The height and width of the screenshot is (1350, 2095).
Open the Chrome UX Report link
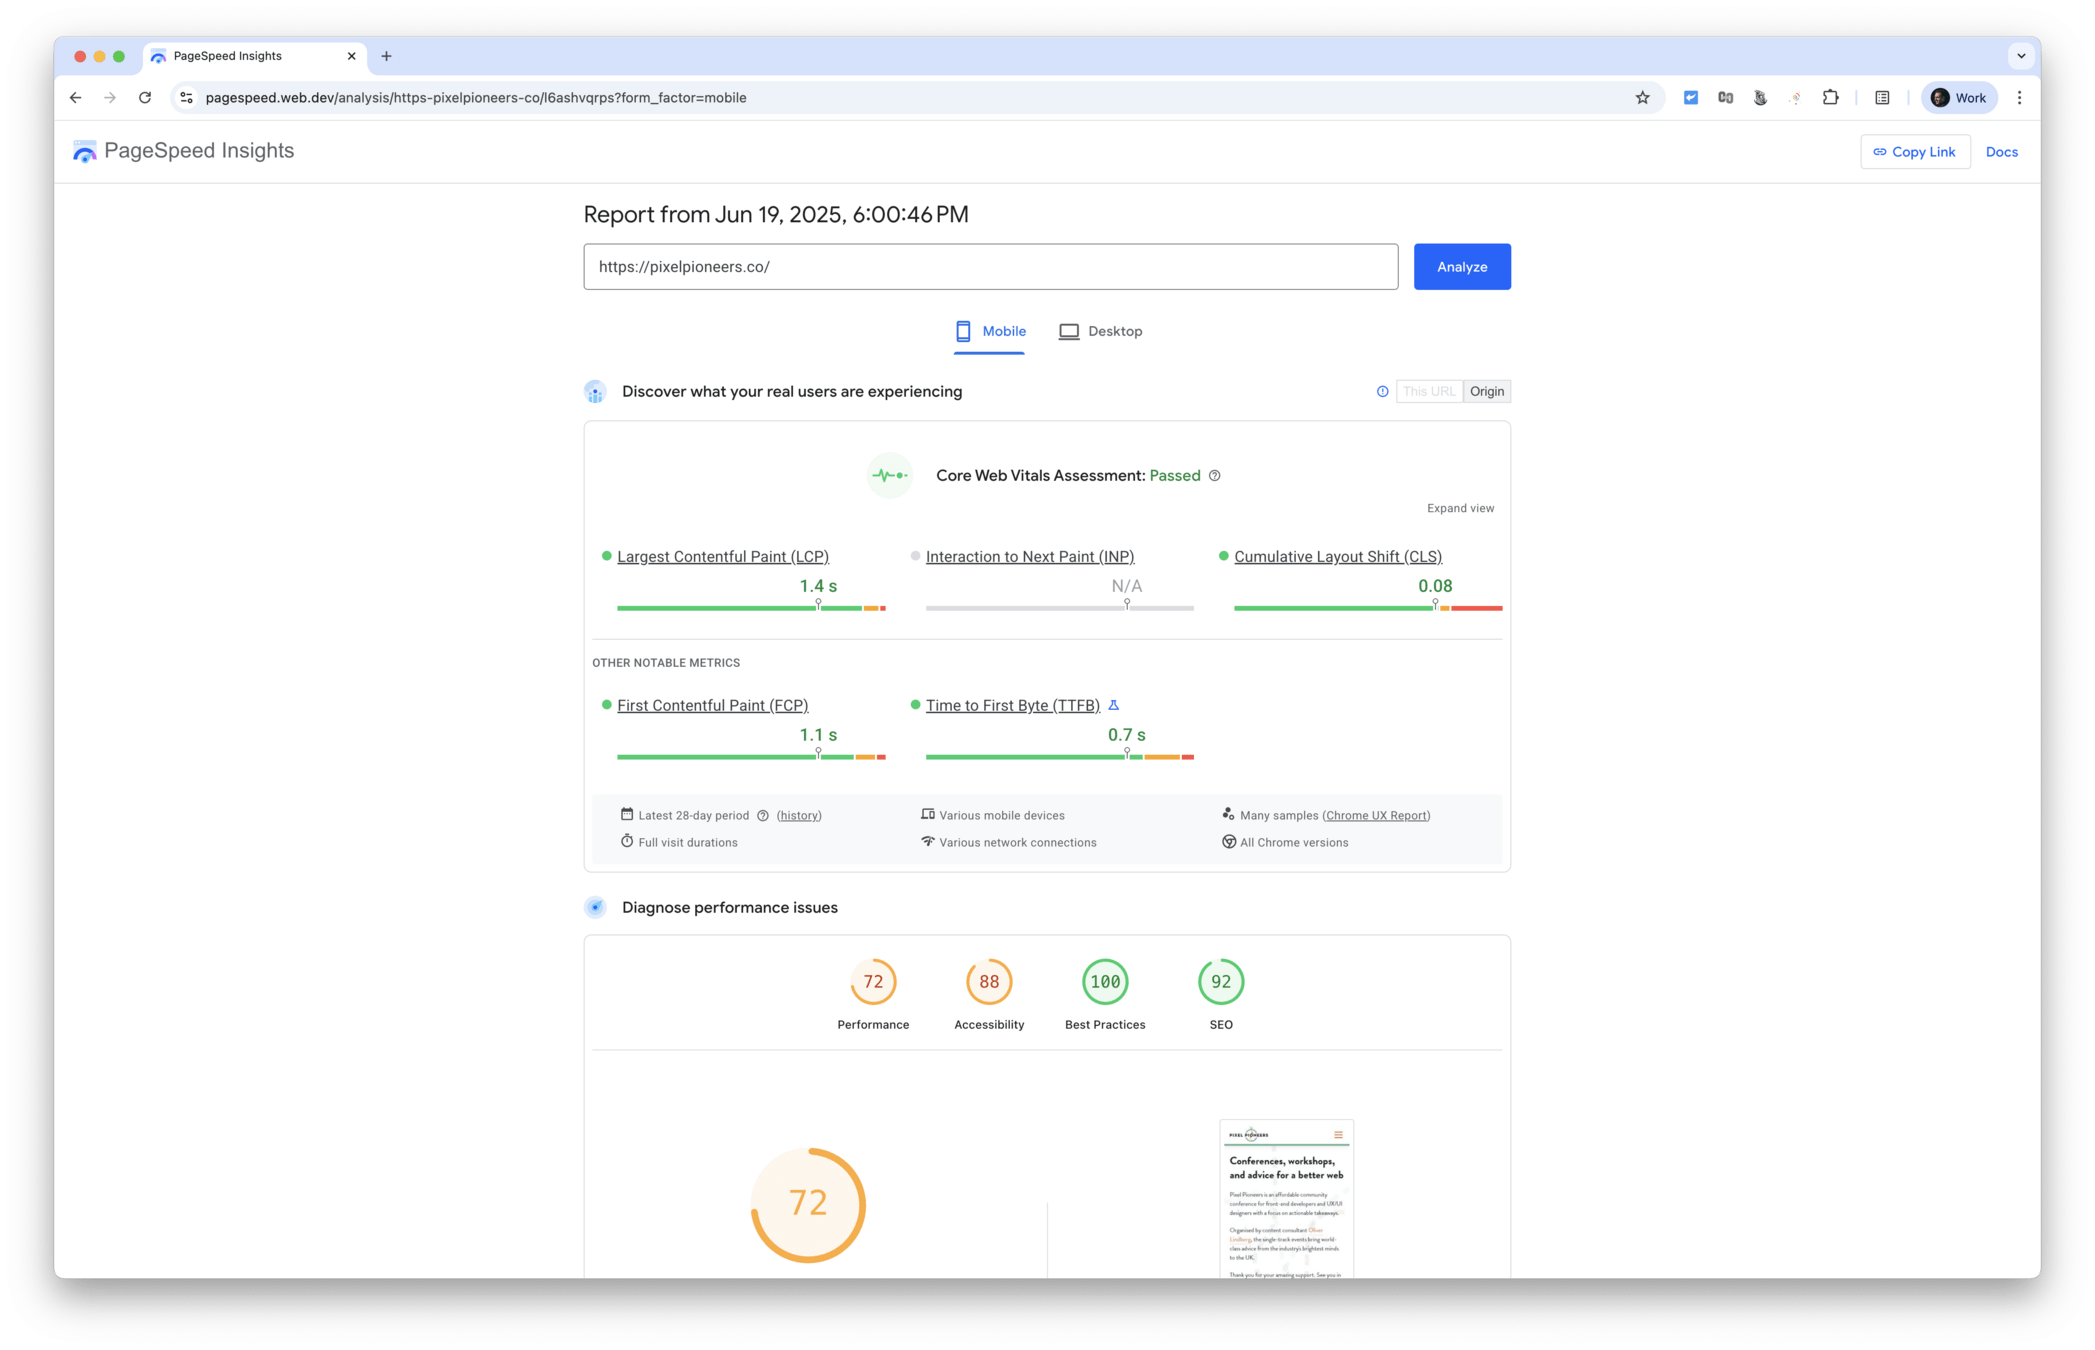1376,816
